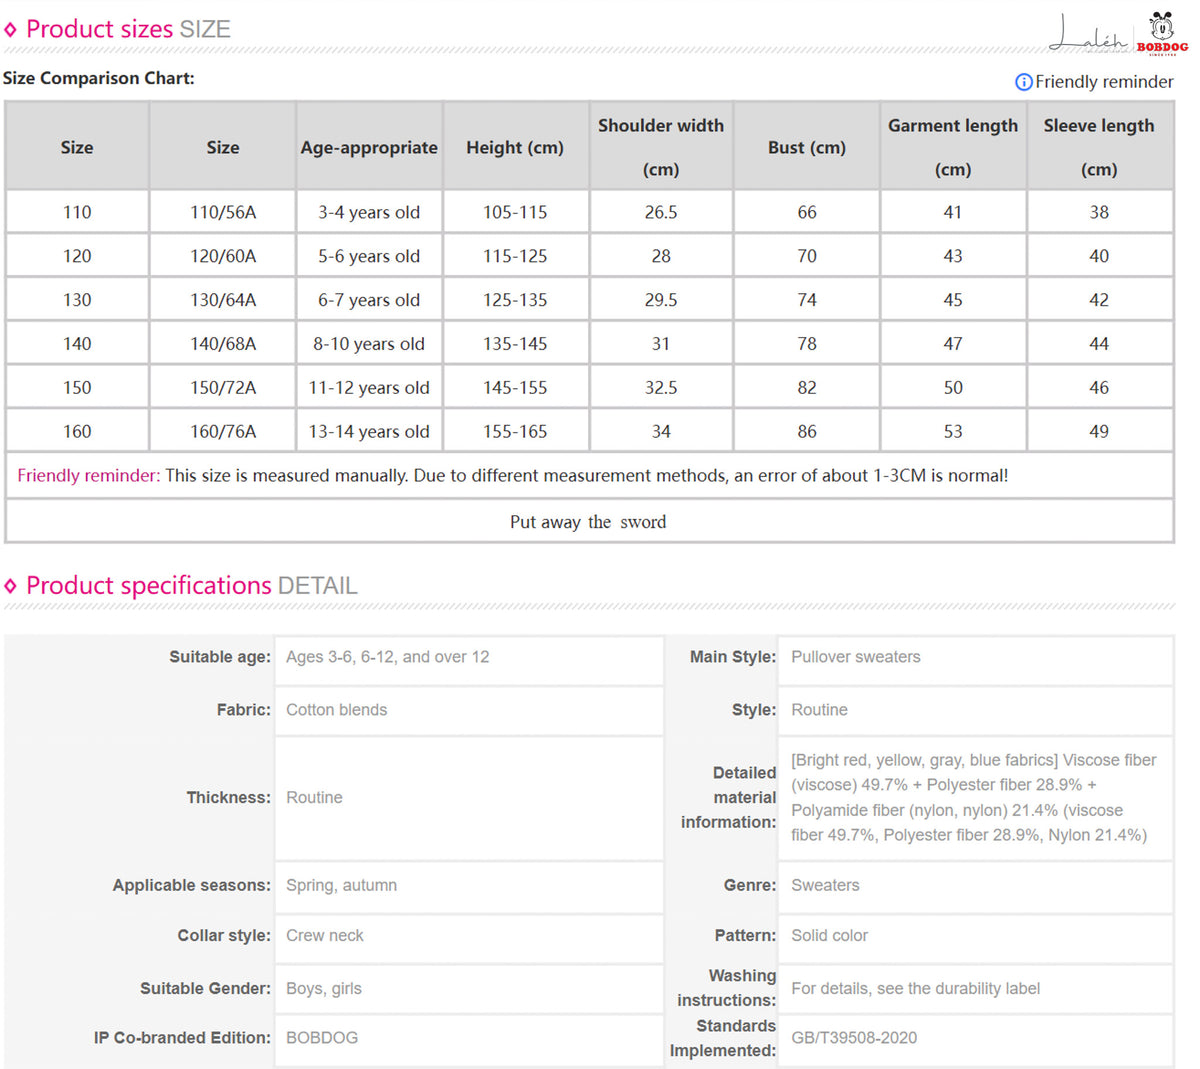1200x1069 pixels.
Task: Click the Collar style value Crew neck
Action: pyautogui.click(x=324, y=936)
